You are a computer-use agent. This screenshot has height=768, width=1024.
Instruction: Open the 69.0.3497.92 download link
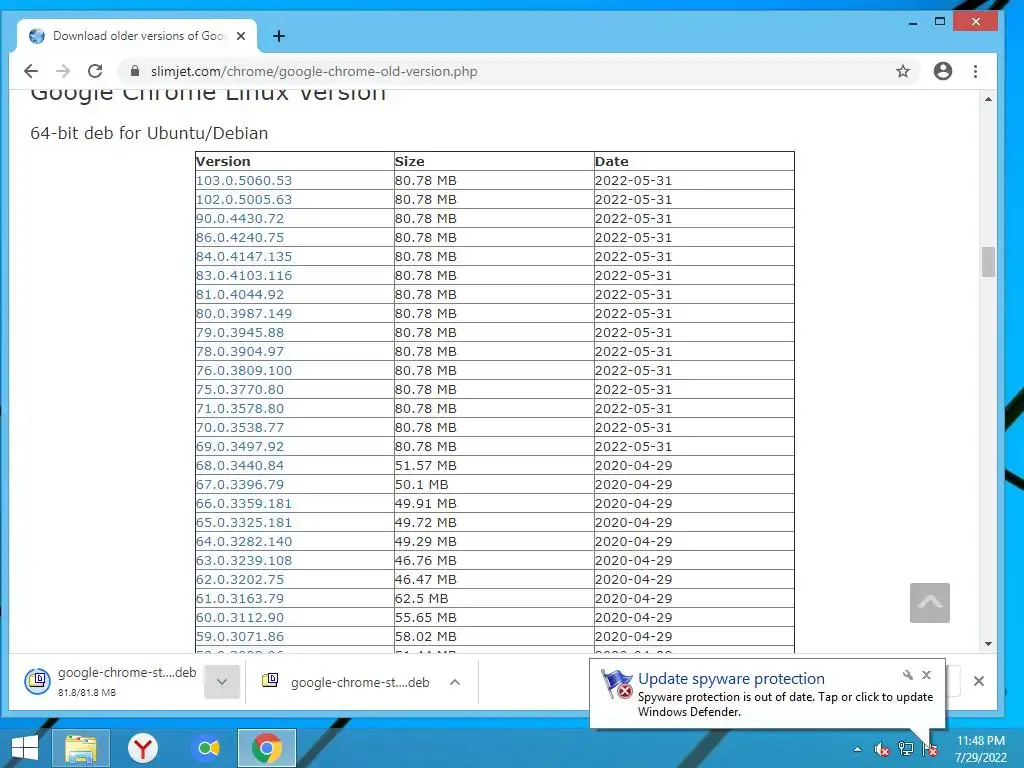click(x=240, y=446)
